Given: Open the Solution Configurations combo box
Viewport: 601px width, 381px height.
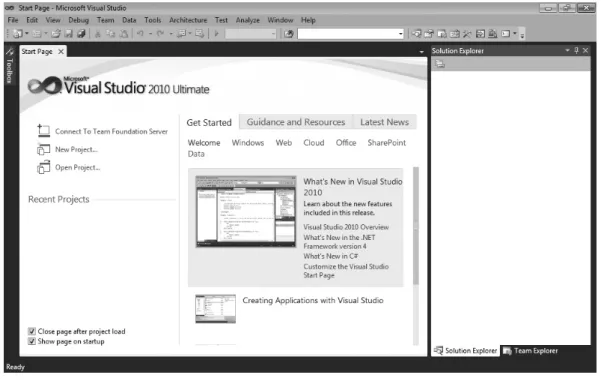Looking at the screenshot, I should (251, 34).
